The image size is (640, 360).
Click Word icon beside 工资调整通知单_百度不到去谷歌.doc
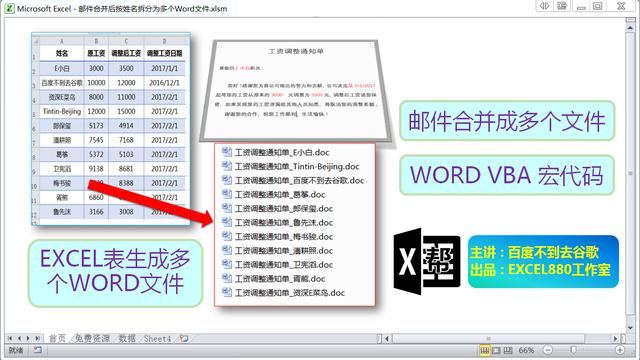click(227, 180)
